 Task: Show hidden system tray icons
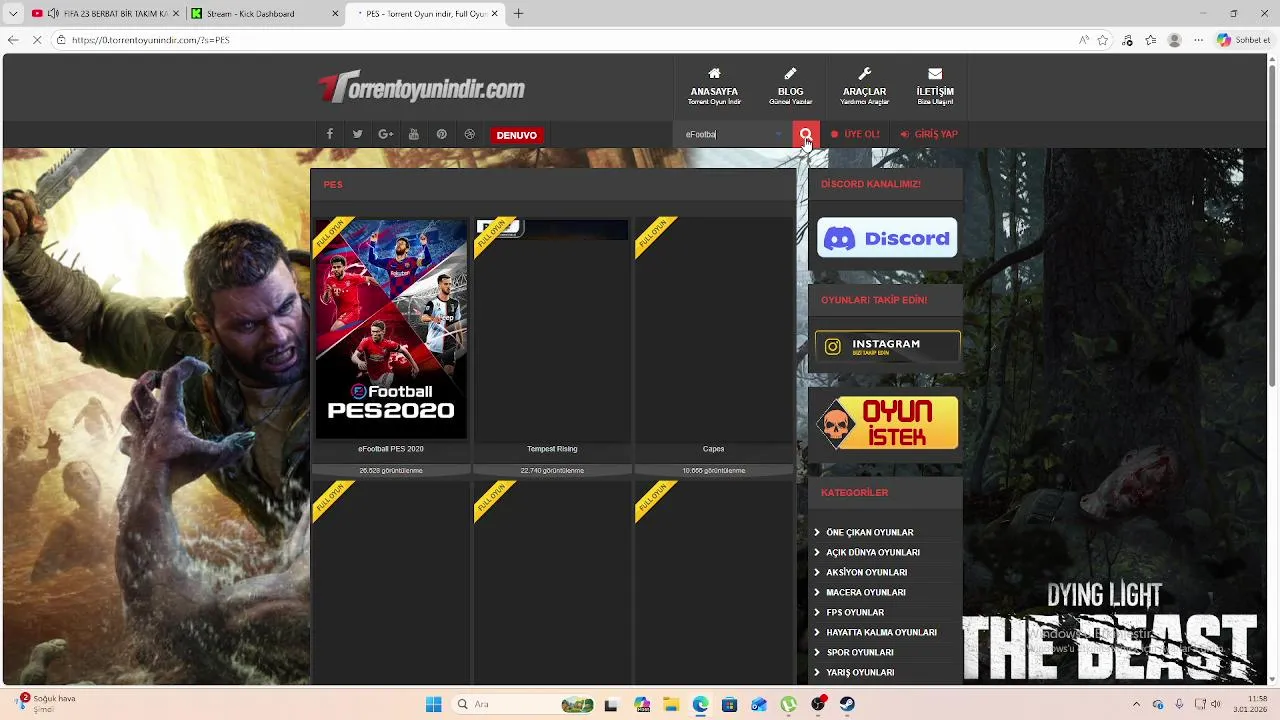[x=1137, y=705]
